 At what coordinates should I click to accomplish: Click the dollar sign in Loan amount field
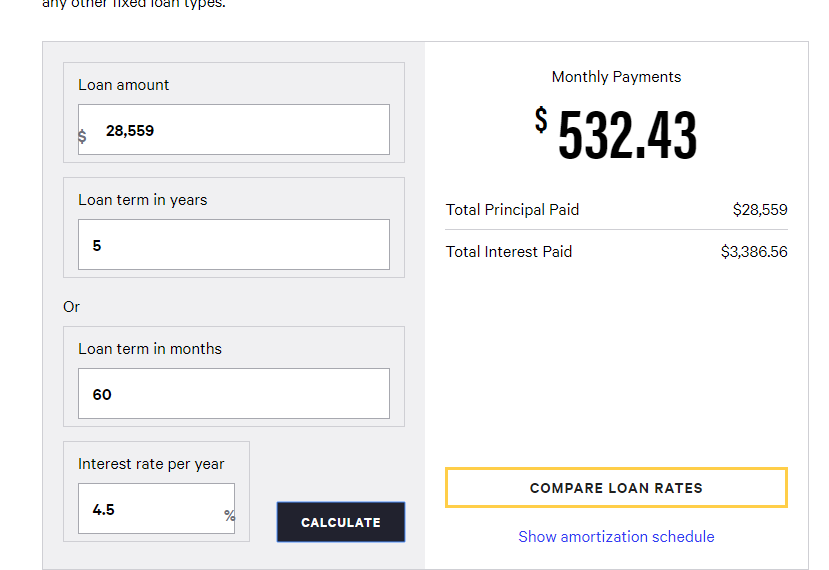tap(82, 136)
